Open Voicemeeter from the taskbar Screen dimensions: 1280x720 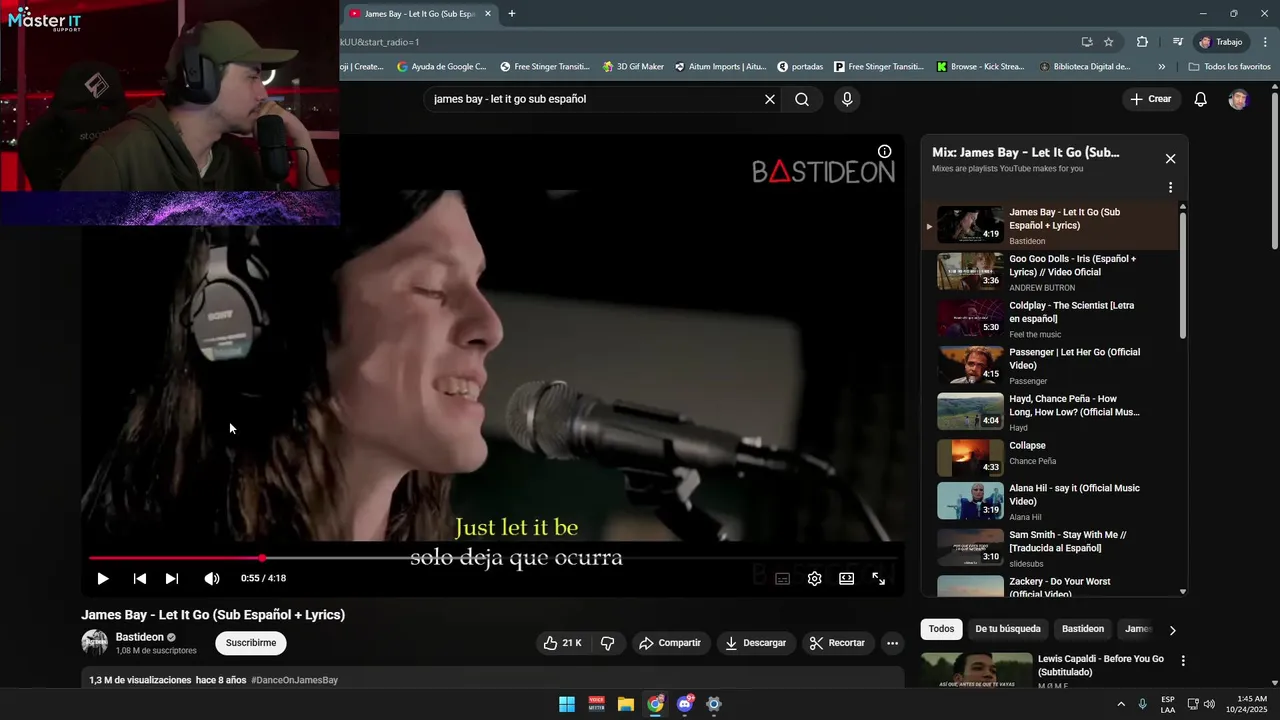[596, 704]
